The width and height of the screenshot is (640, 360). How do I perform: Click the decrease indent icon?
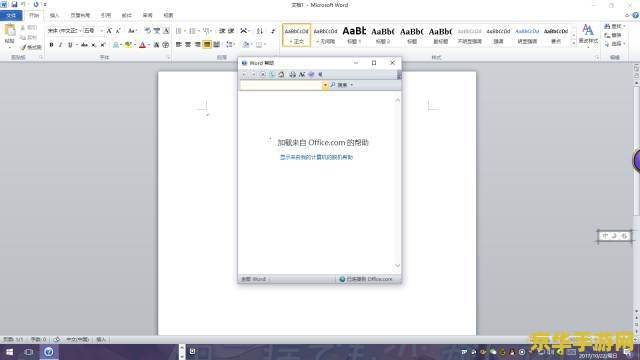tap(222, 31)
